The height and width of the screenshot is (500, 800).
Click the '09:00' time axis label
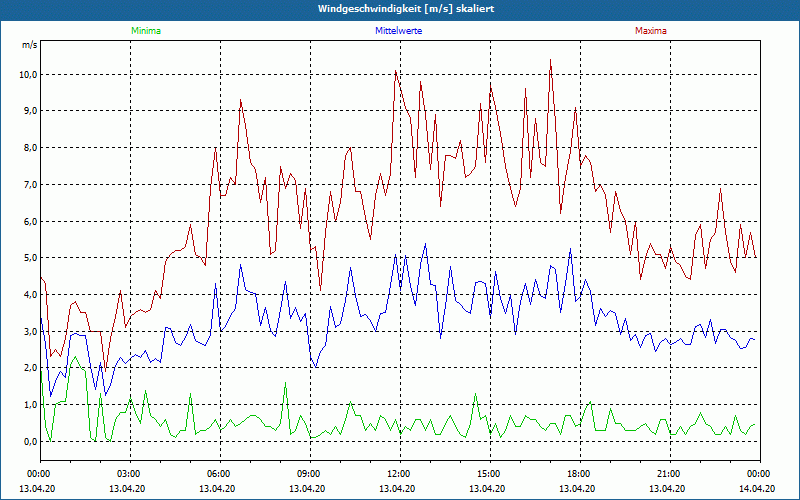tap(310, 474)
